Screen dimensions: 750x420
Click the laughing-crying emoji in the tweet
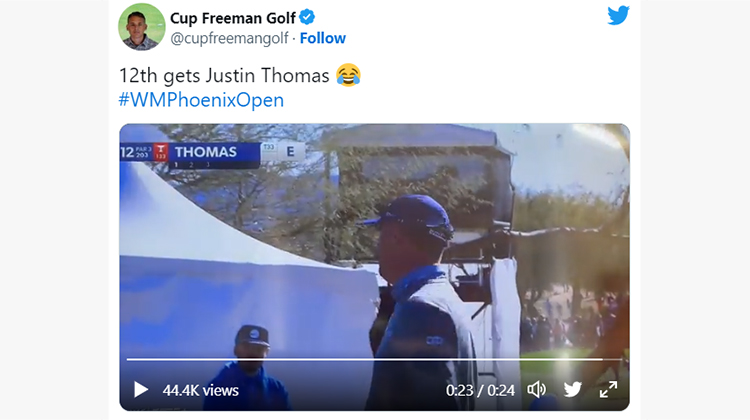click(348, 75)
